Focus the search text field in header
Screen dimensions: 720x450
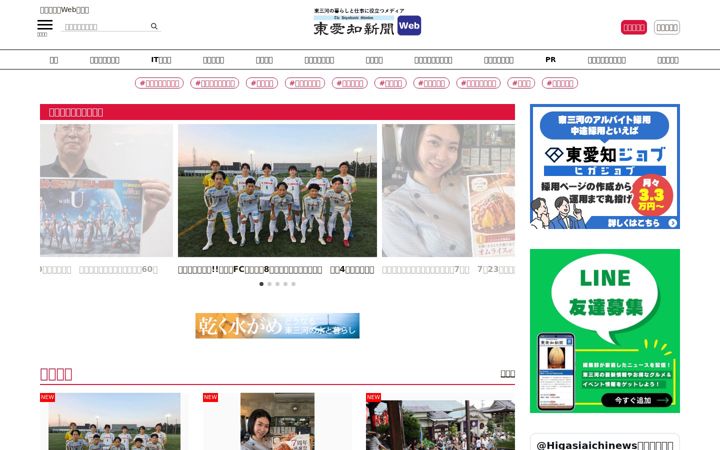(x=105, y=27)
